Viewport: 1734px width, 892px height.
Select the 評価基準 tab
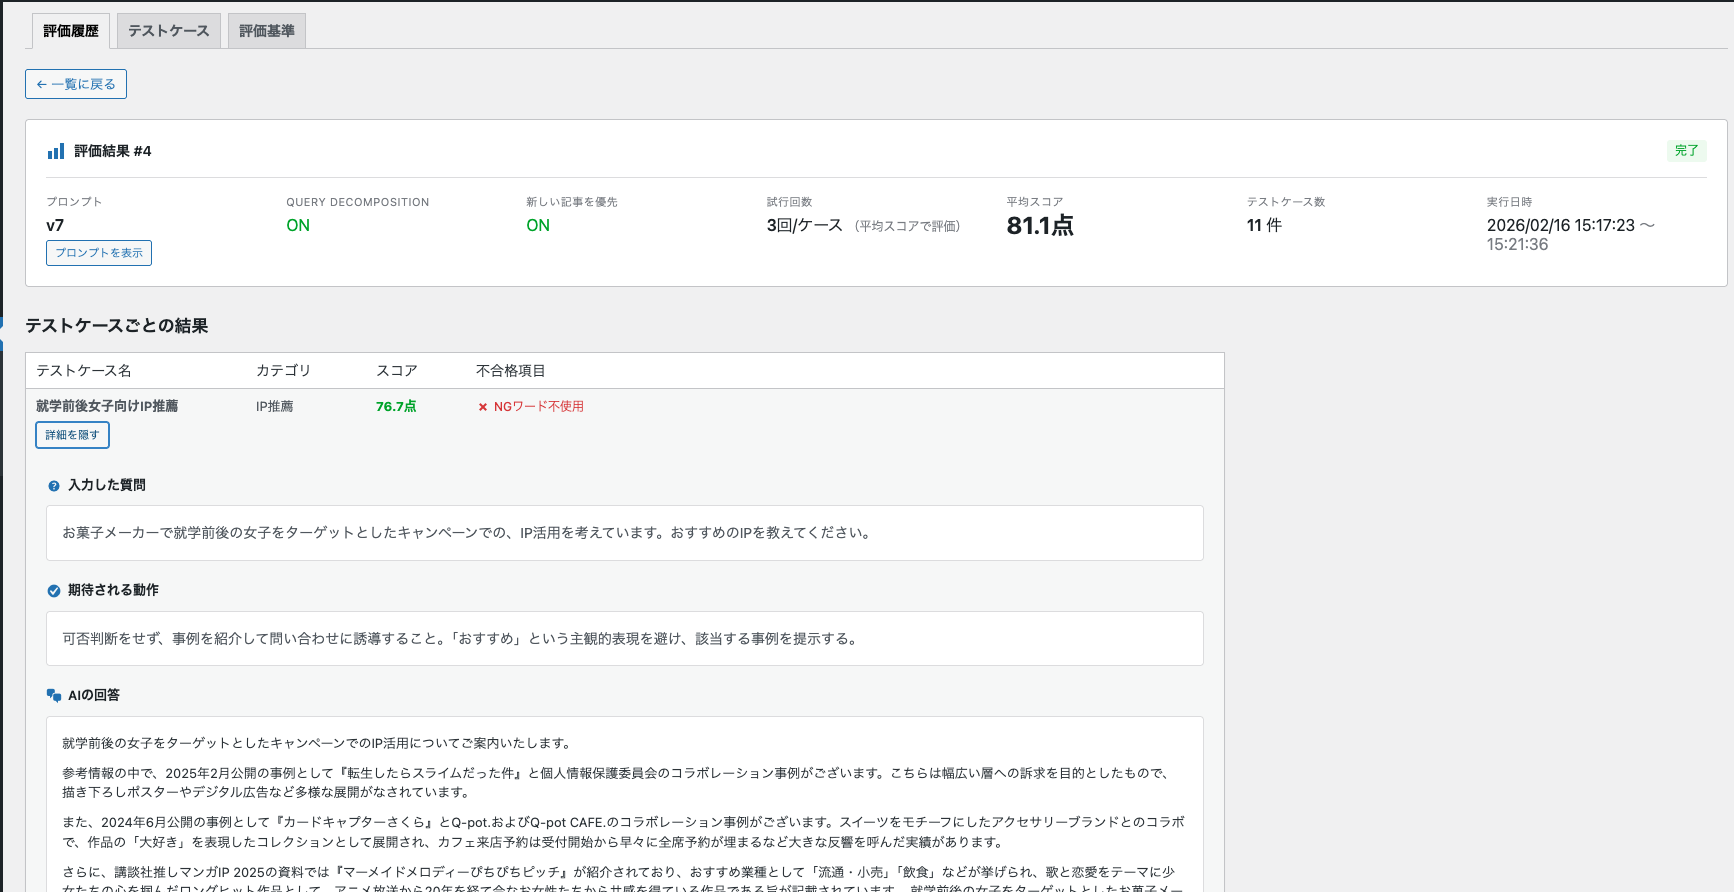coord(267,31)
